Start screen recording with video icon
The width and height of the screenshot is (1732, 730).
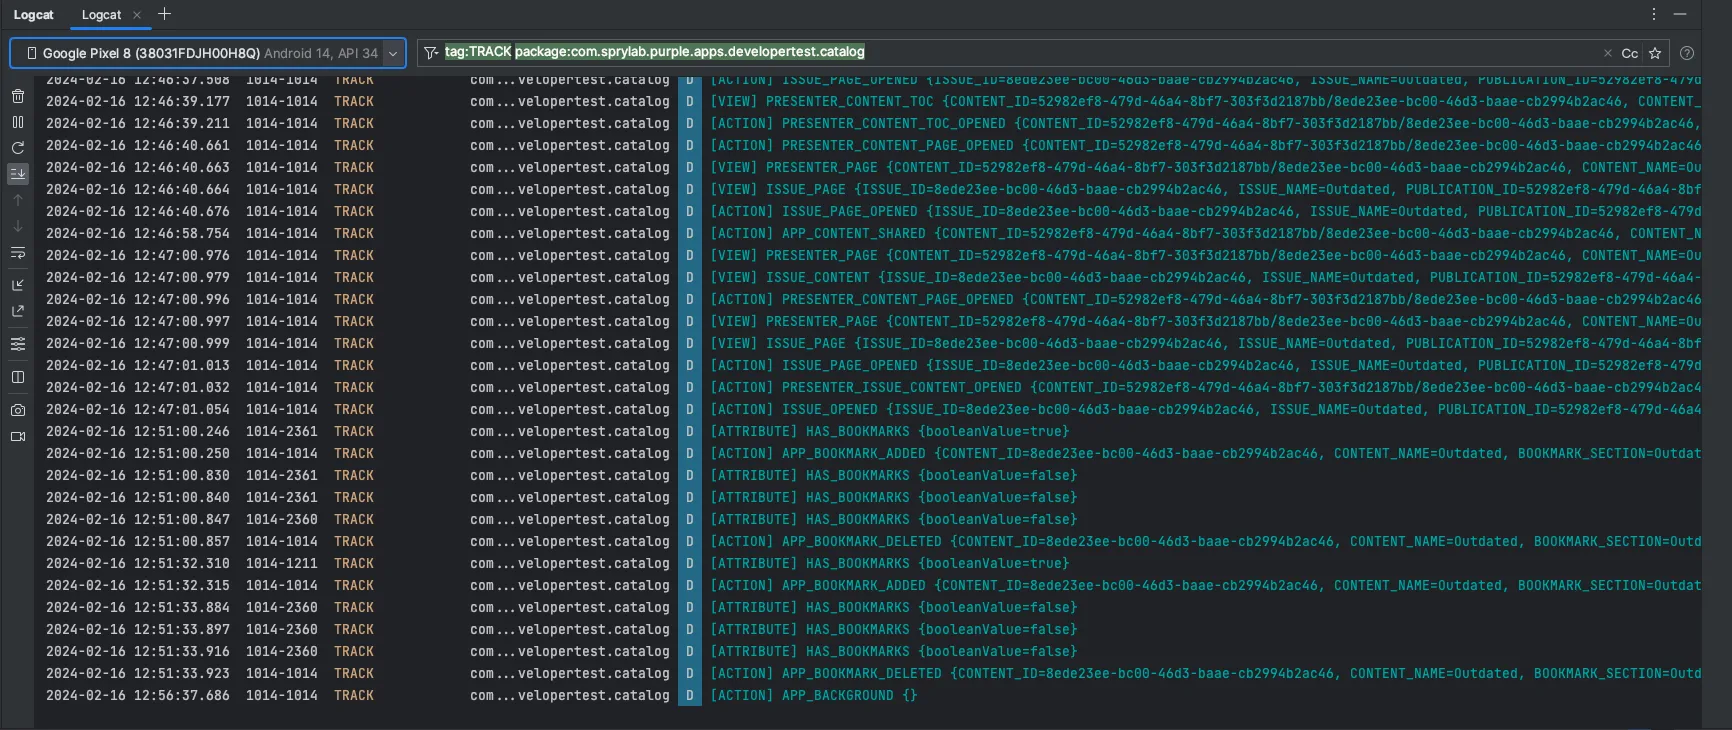tap(18, 436)
